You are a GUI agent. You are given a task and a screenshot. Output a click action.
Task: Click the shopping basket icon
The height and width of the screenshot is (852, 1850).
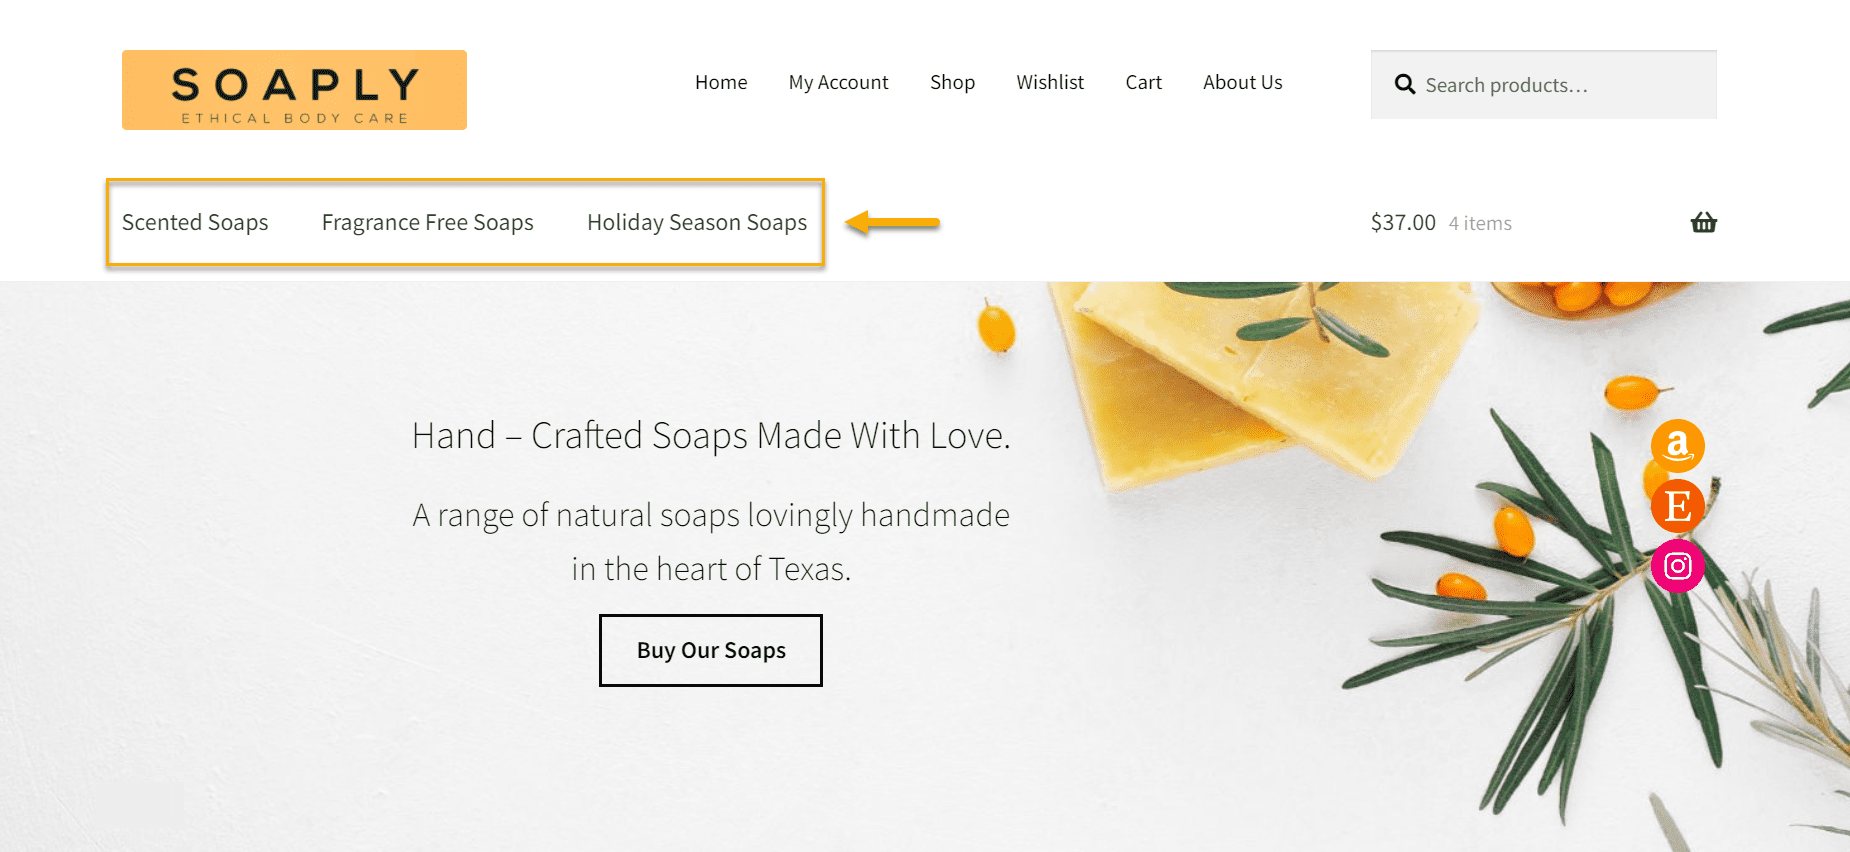coord(1703,223)
